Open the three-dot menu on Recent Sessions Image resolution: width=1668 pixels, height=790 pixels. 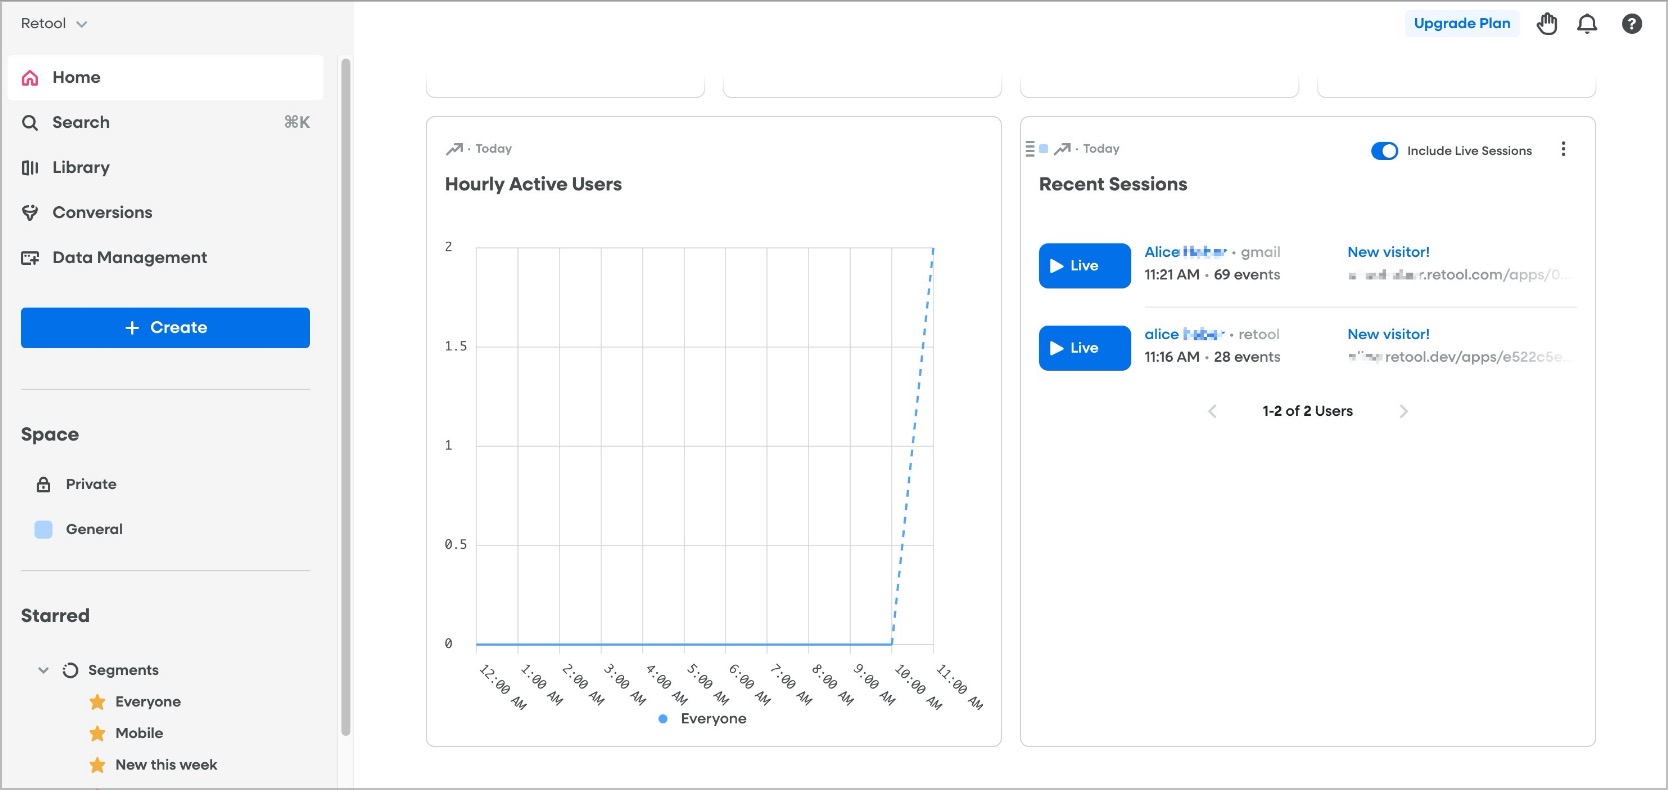[x=1563, y=149]
